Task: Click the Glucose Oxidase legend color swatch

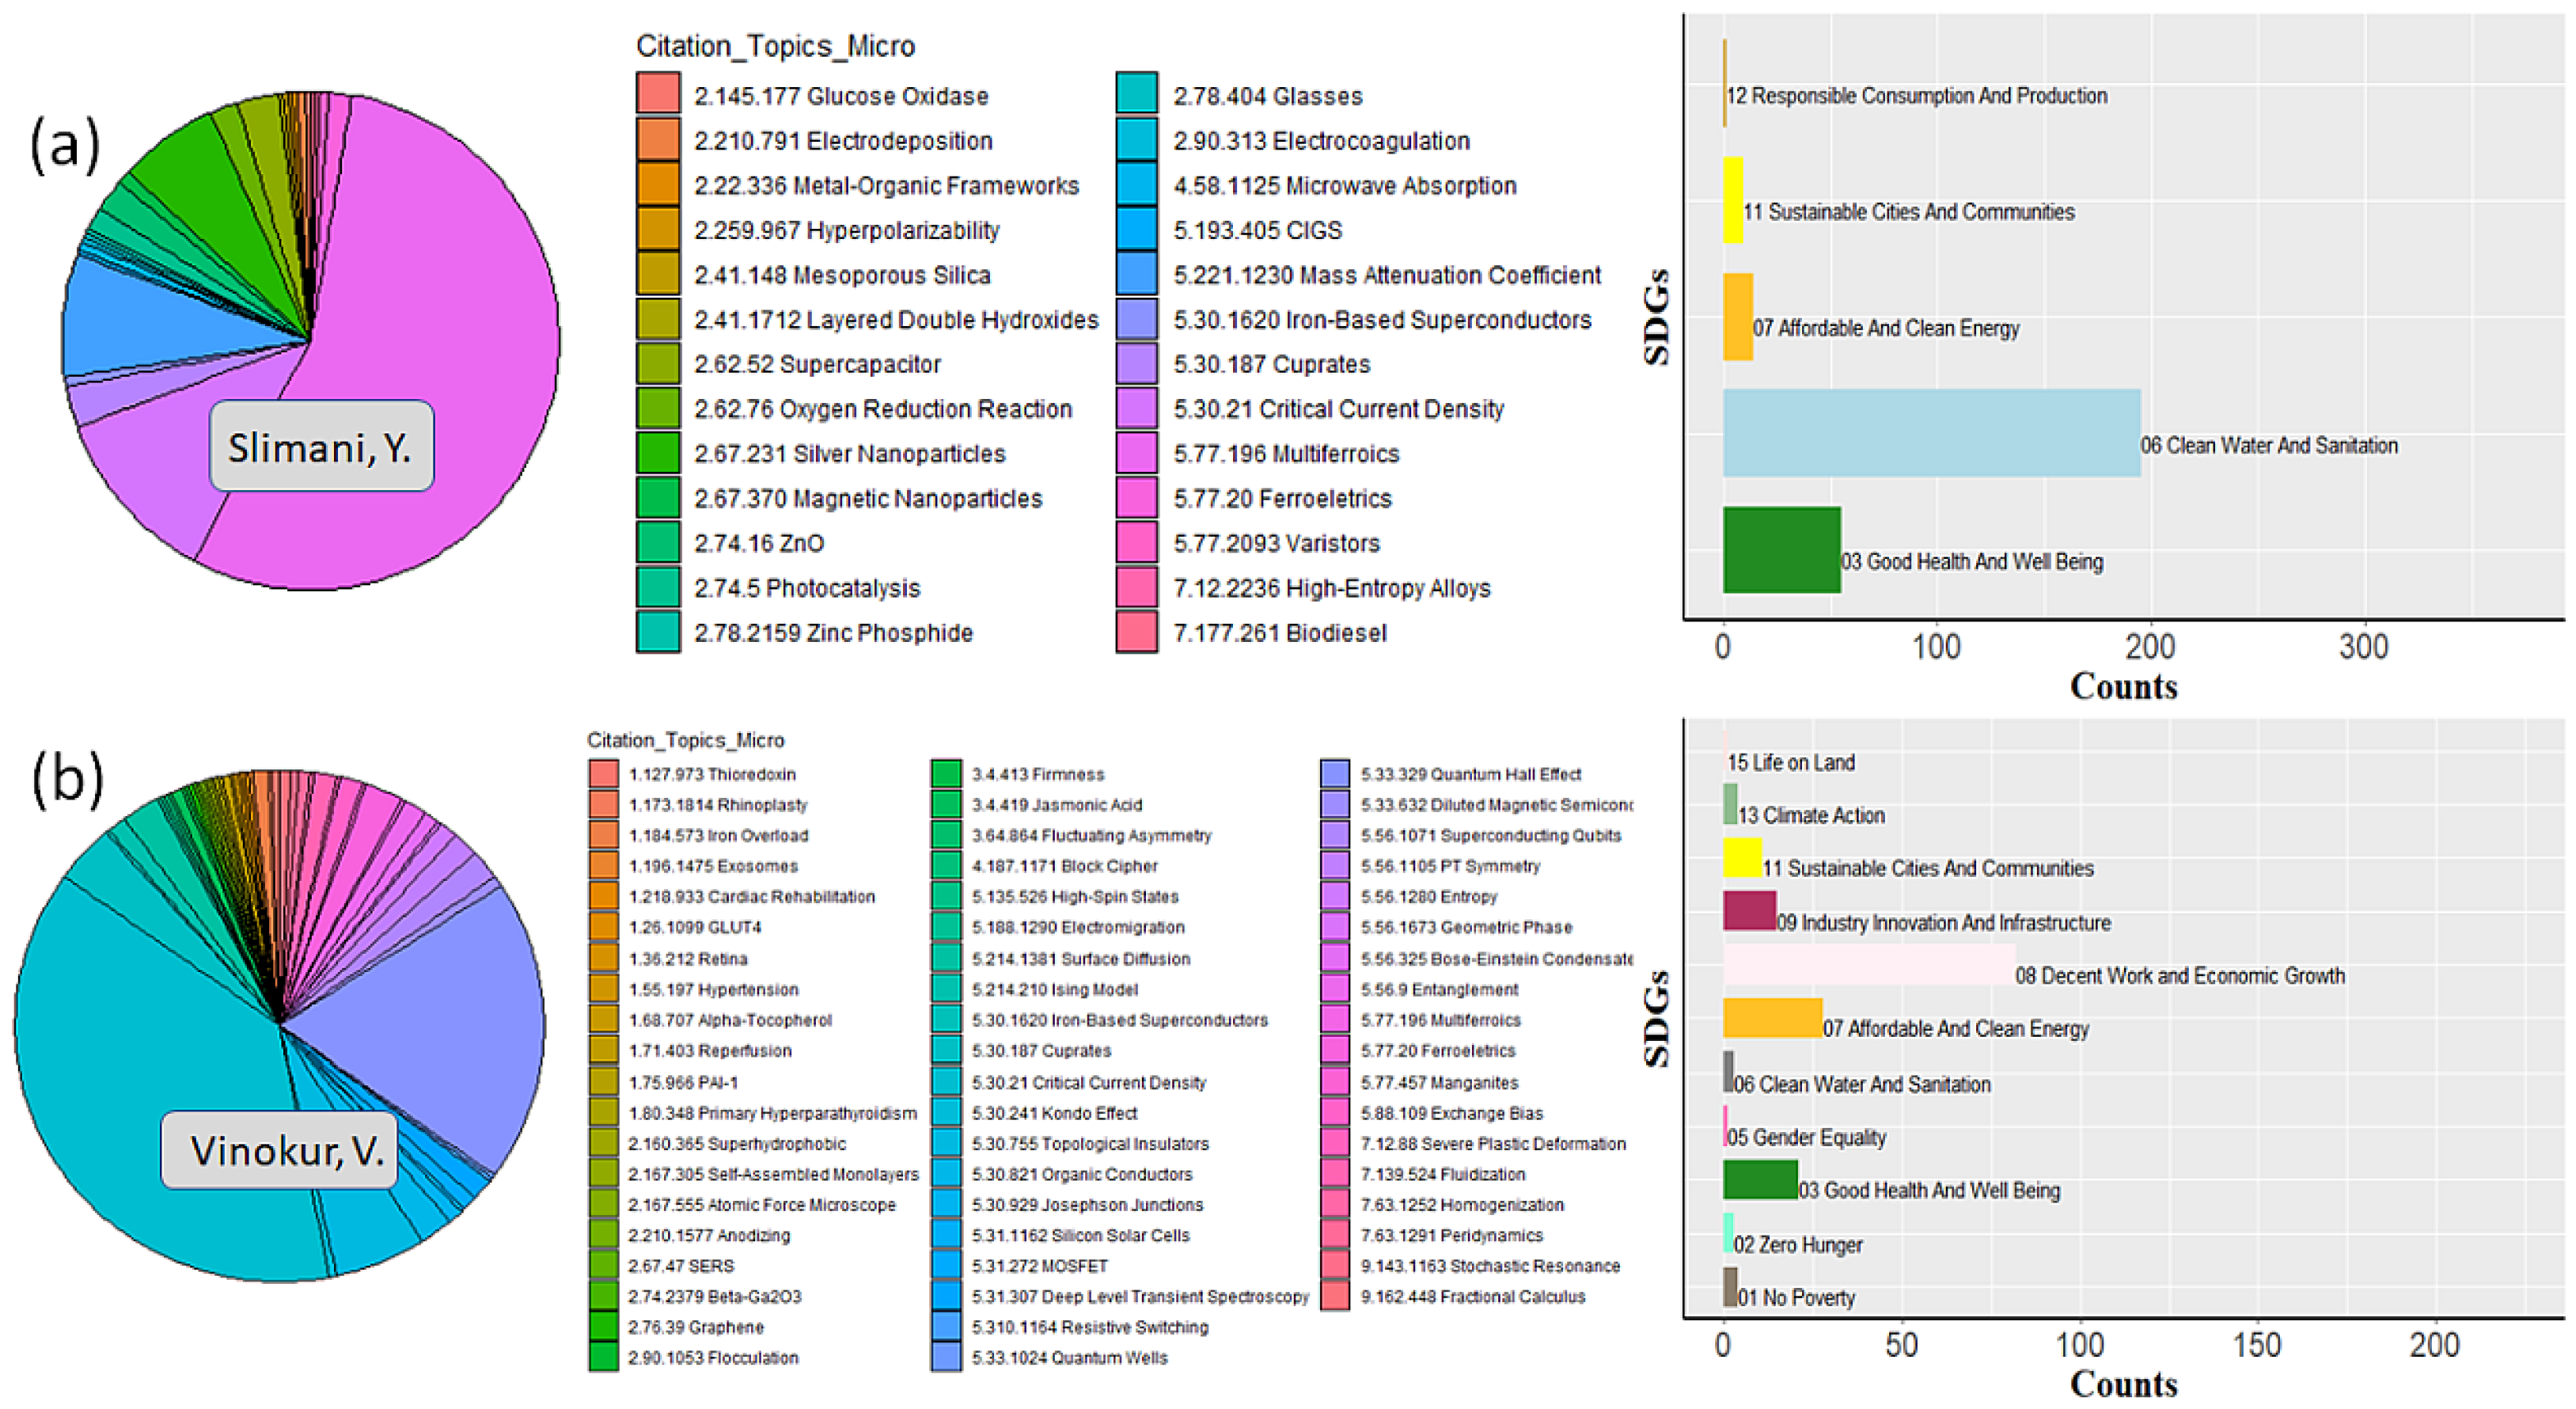Action: click(x=658, y=93)
